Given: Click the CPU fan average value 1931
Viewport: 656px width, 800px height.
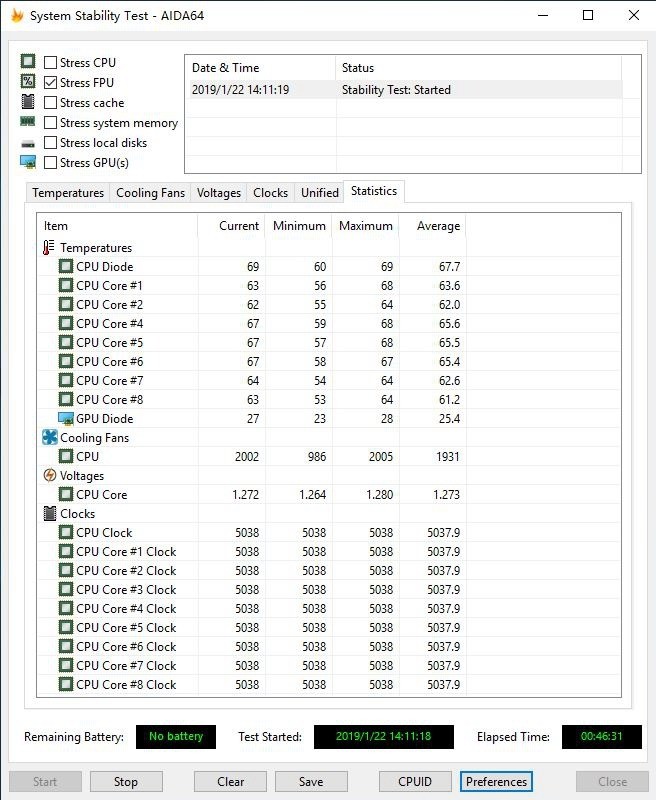Looking at the screenshot, I should coord(447,456).
